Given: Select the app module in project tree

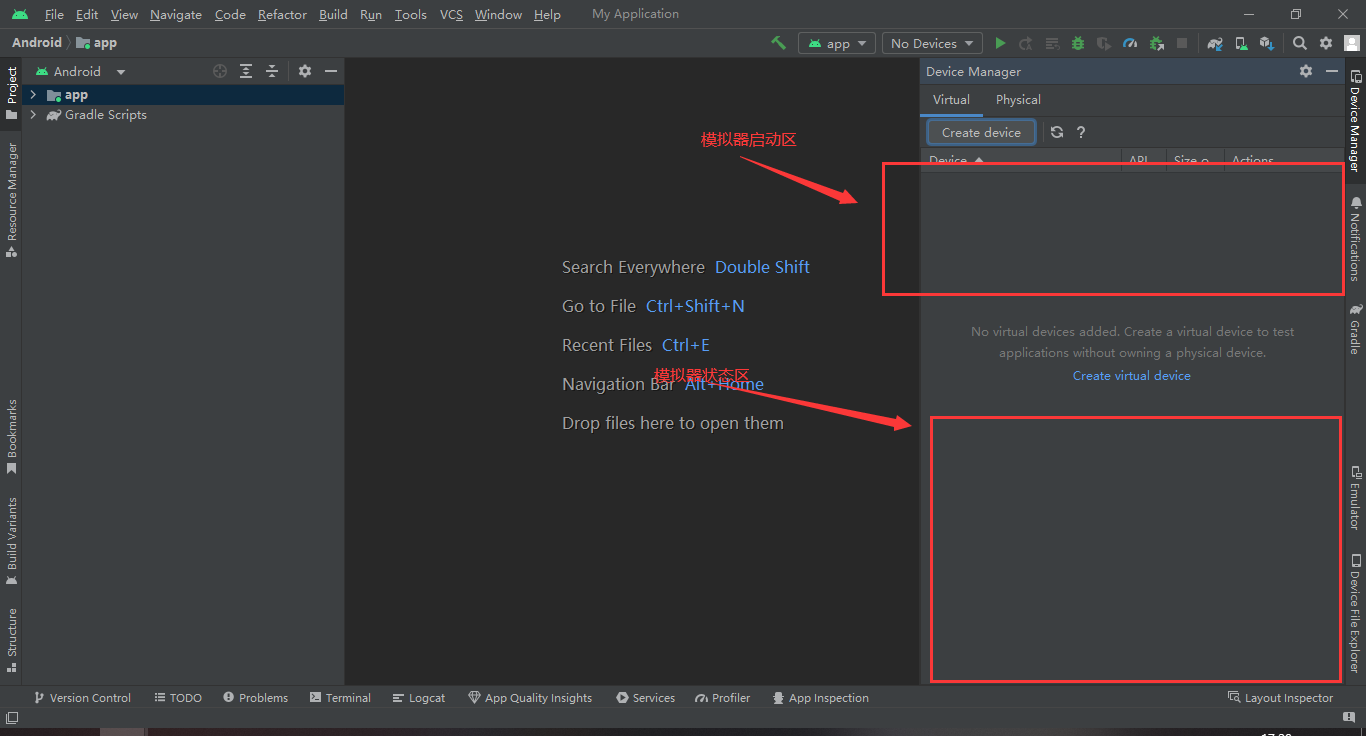Looking at the screenshot, I should point(183,95).
